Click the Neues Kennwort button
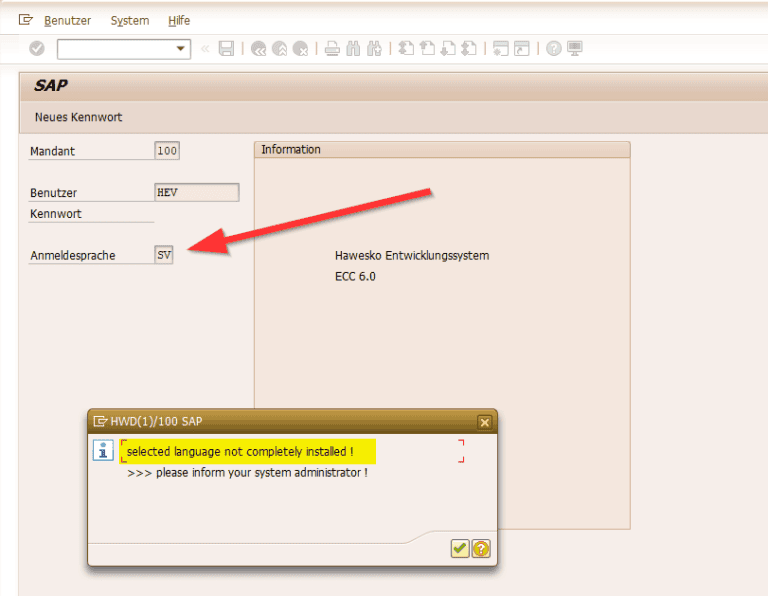The height and width of the screenshot is (596, 768). 78,117
